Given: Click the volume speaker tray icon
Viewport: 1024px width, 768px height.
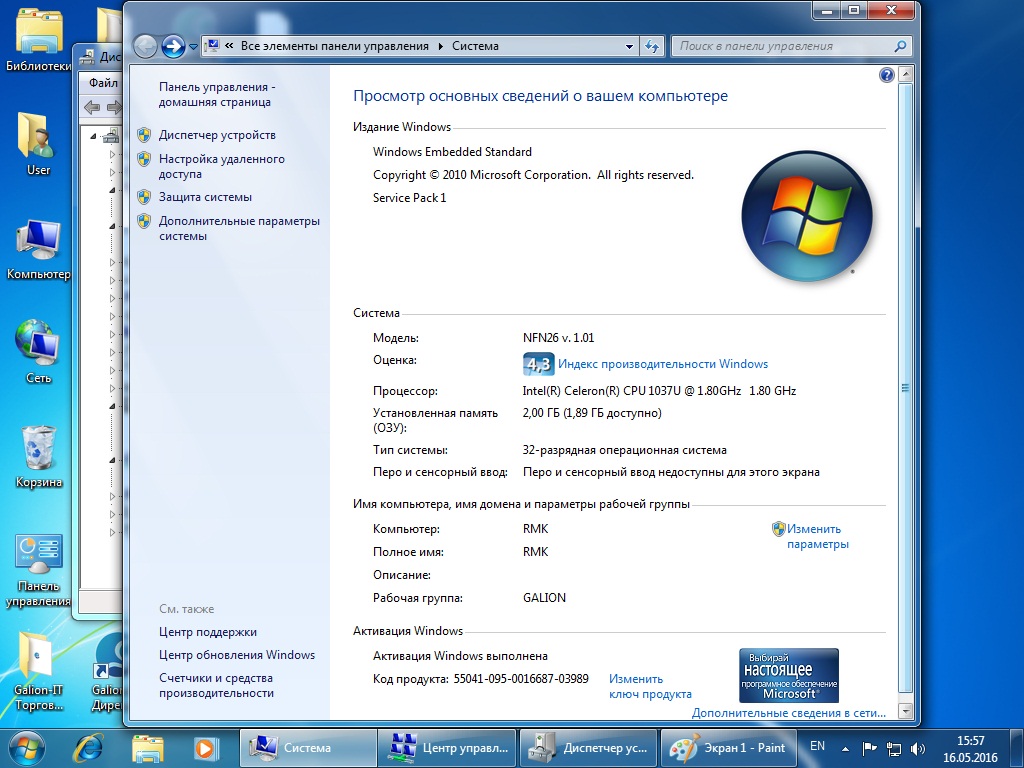Looking at the screenshot, I should click(x=919, y=747).
